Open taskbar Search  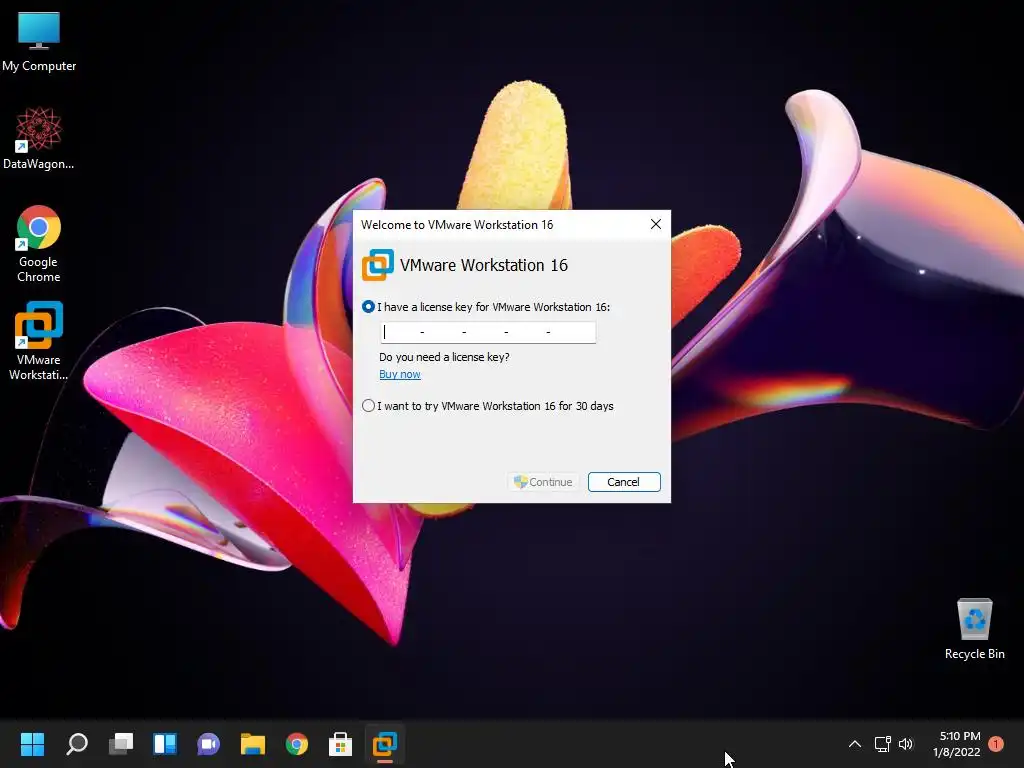(77, 744)
